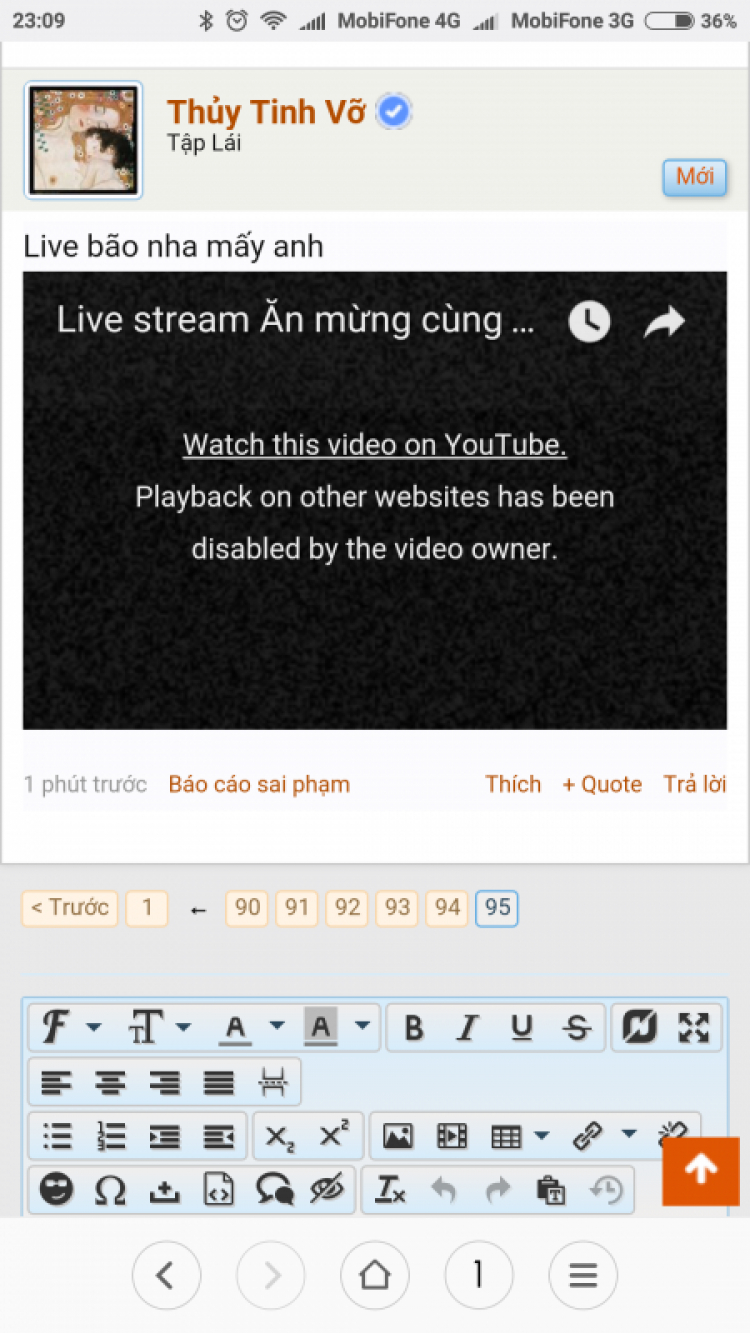Expand the table options dropdown arrow

click(x=541, y=1136)
